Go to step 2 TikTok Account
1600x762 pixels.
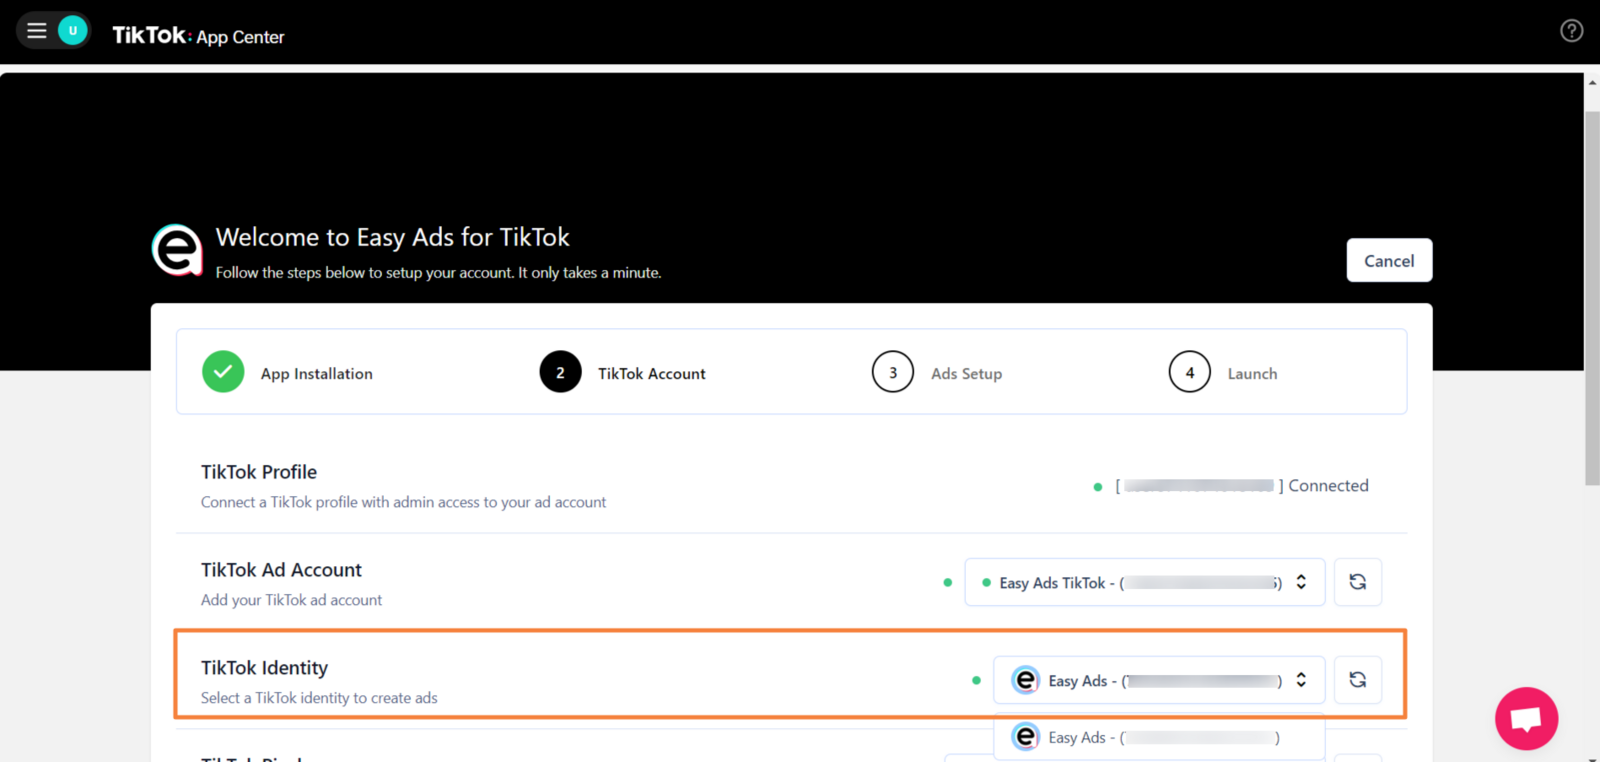click(623, 373)
